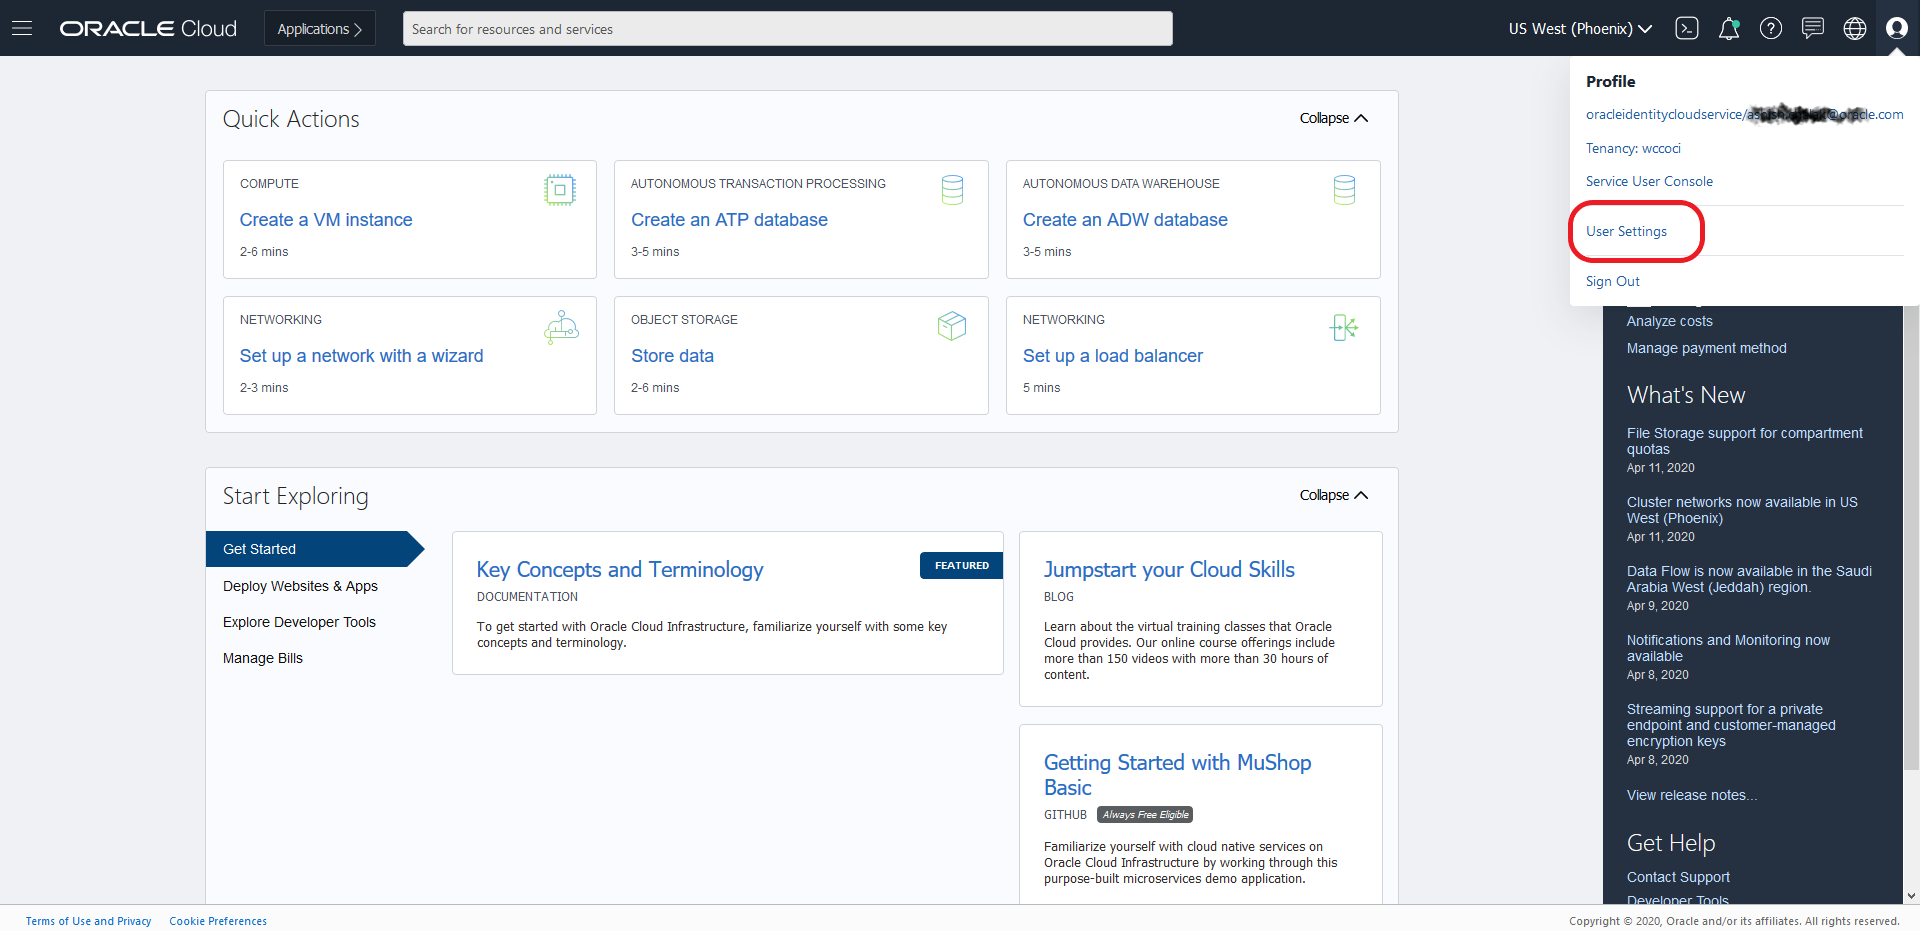Image resolution: width=1920 pixels, height=931 pixels.
Task: Open the support chat icon
Action: [x=1813, y=28]
